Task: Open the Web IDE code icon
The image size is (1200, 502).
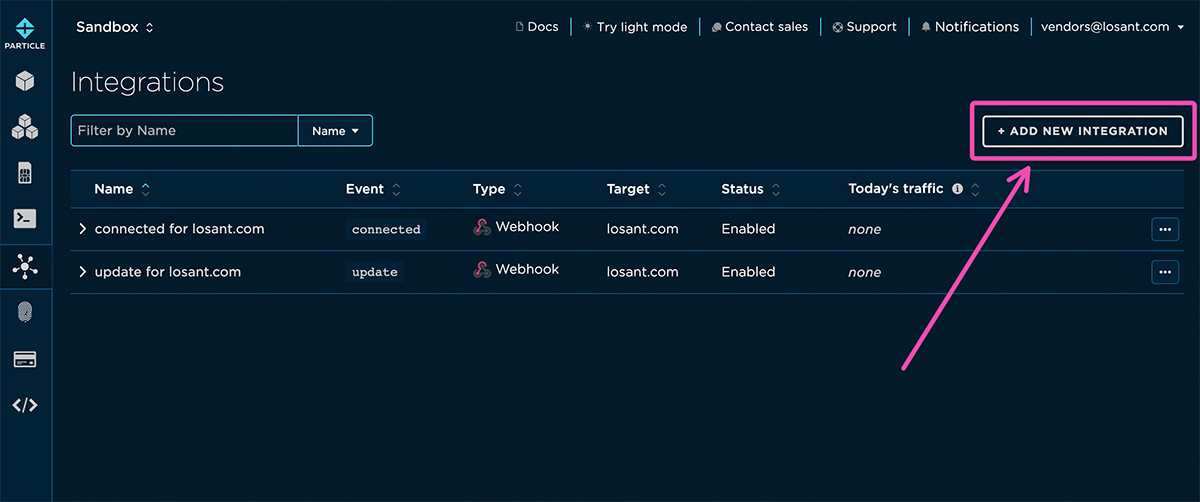Action: point(25,405)
